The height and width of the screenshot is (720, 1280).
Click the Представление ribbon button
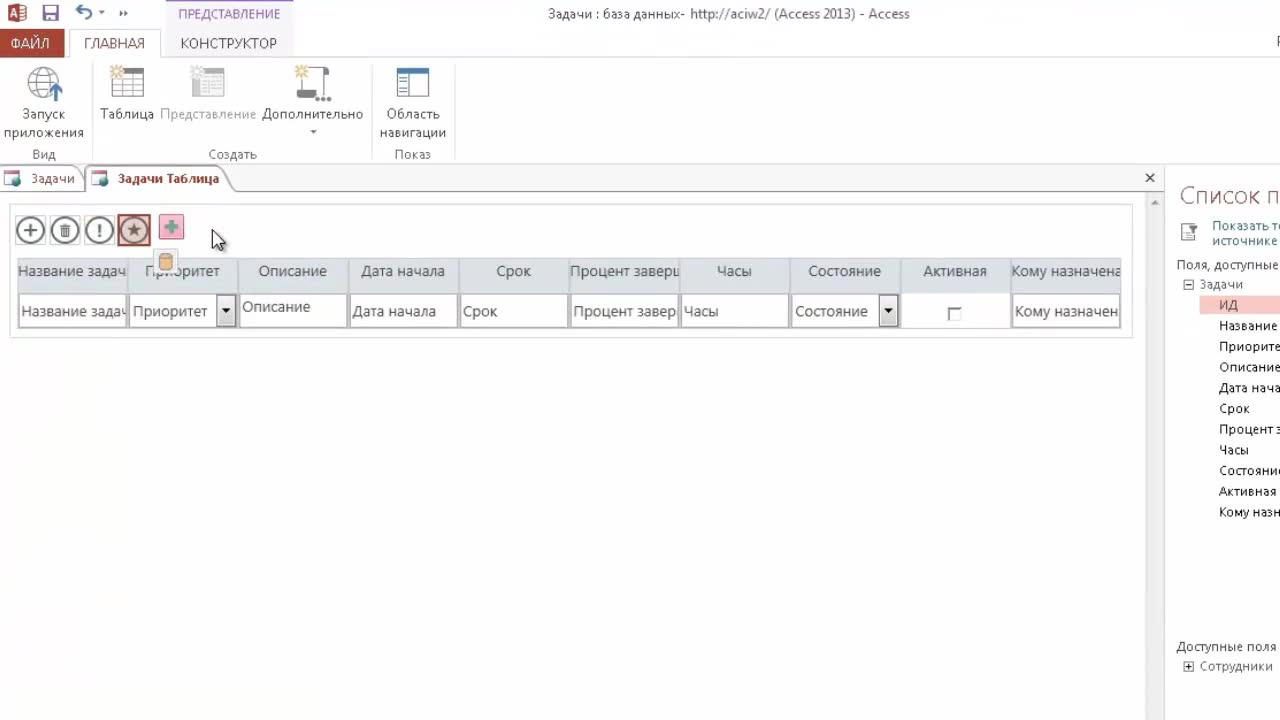208,95
